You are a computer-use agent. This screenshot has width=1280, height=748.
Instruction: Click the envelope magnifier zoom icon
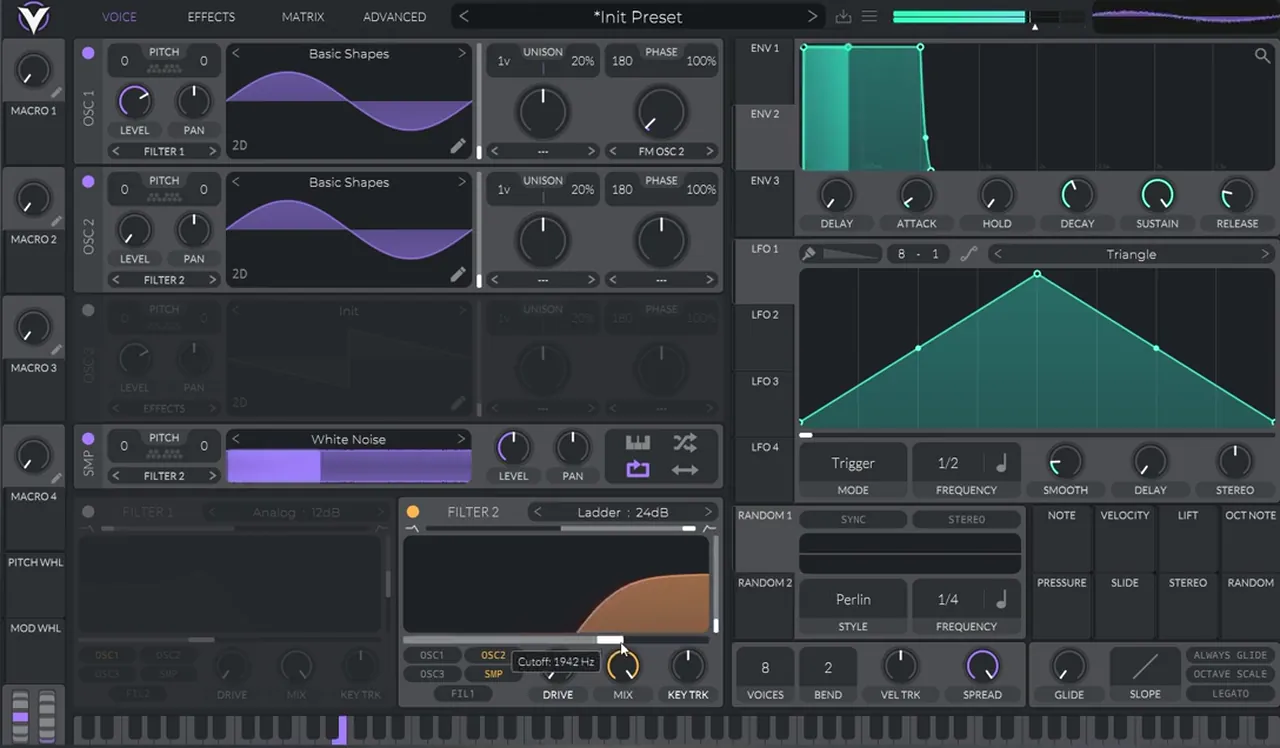tap(1262, 56)
